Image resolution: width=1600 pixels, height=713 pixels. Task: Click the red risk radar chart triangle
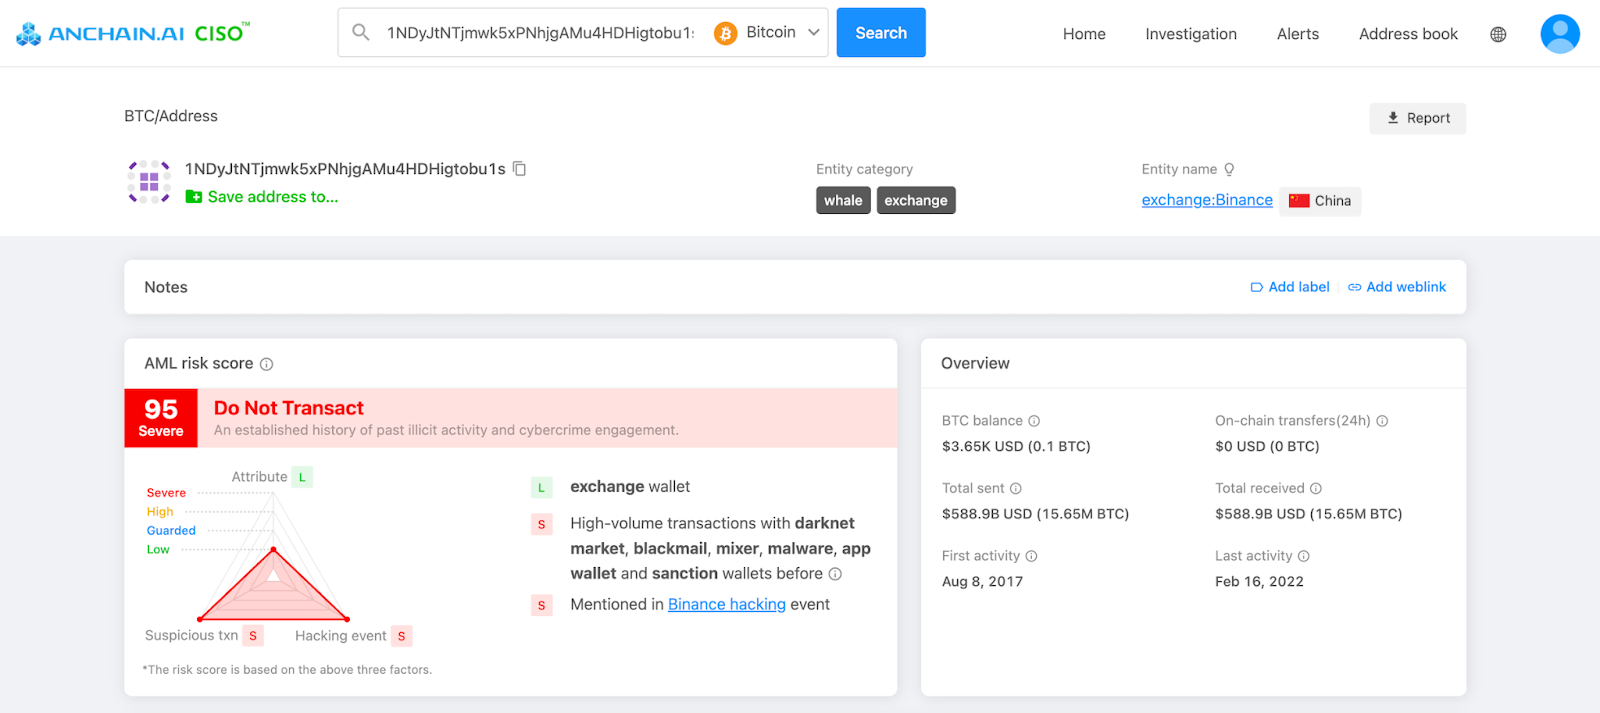[273, 590]
